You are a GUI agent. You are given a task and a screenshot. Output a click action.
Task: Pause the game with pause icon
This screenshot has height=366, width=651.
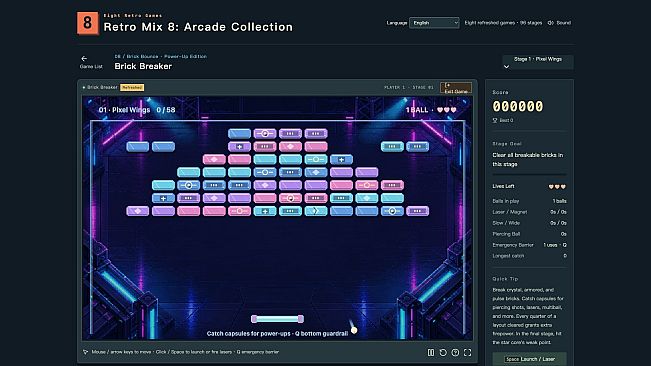431,352
